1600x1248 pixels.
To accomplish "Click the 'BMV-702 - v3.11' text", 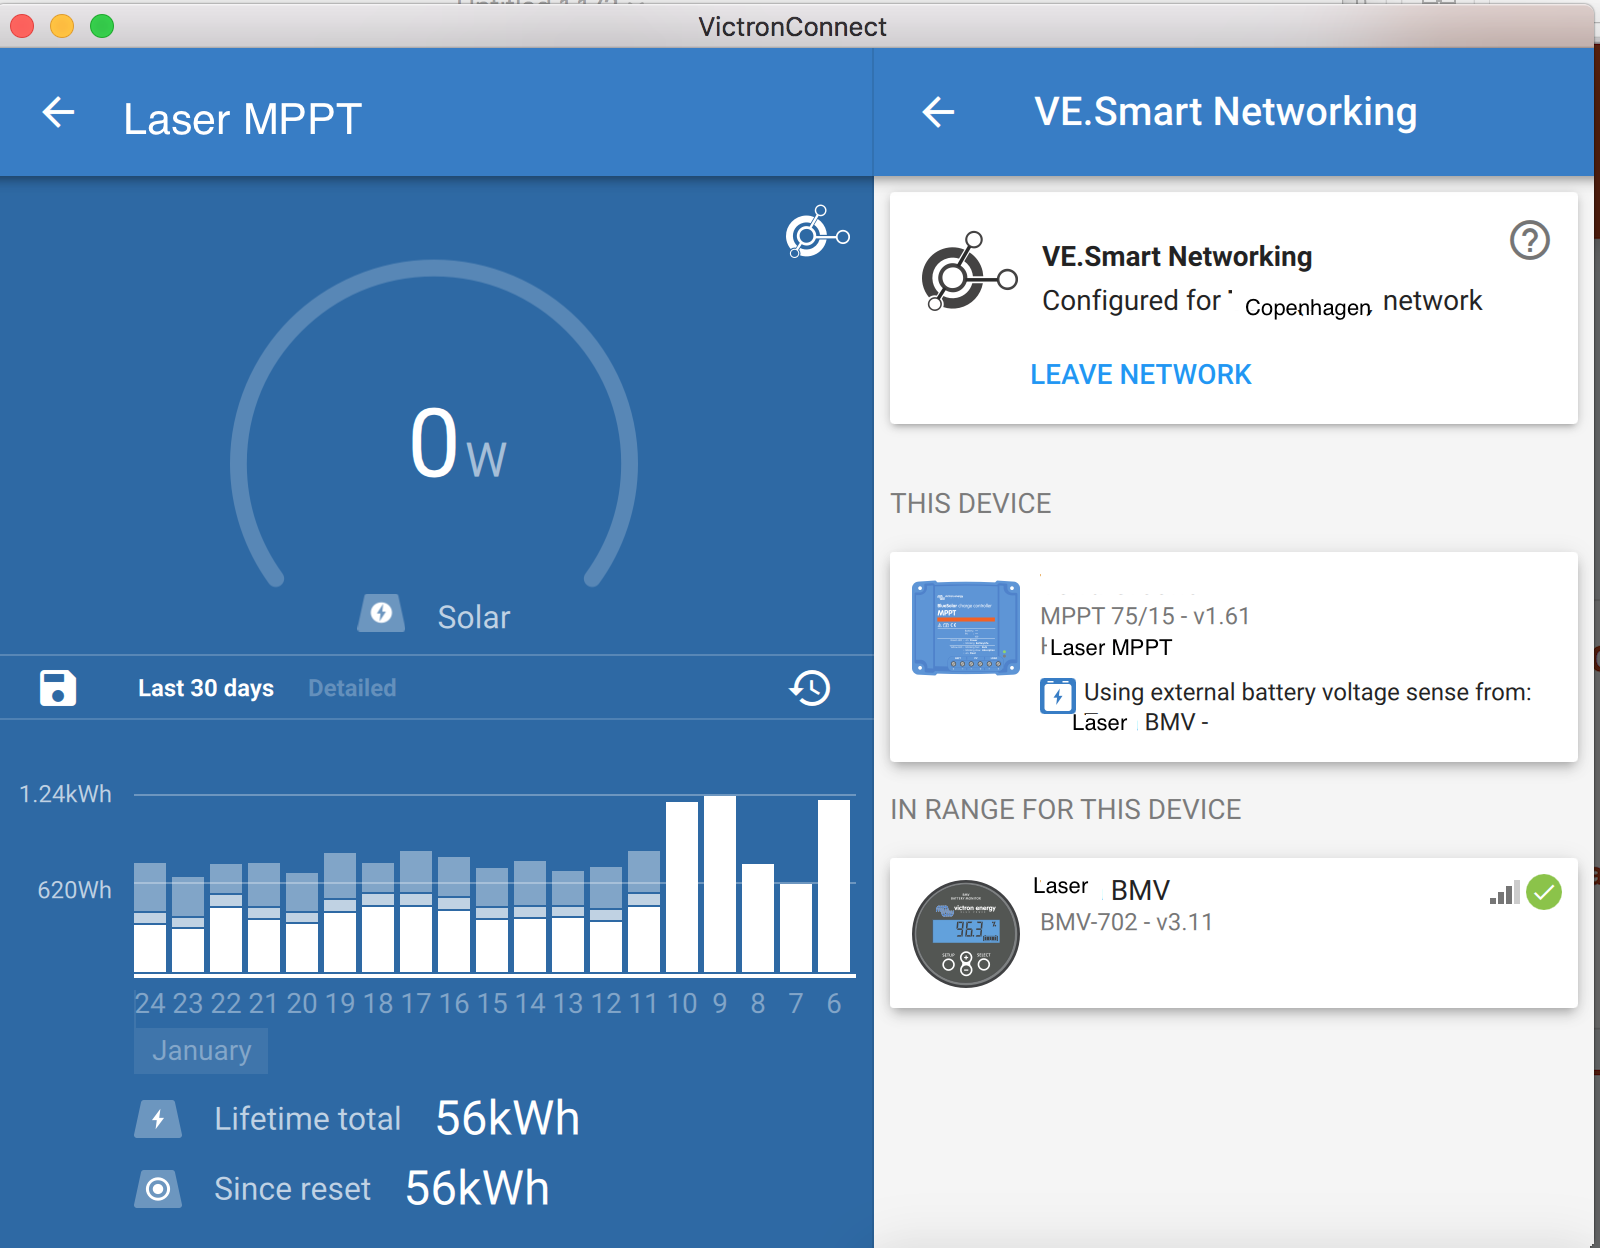I will click(1126, 922).
